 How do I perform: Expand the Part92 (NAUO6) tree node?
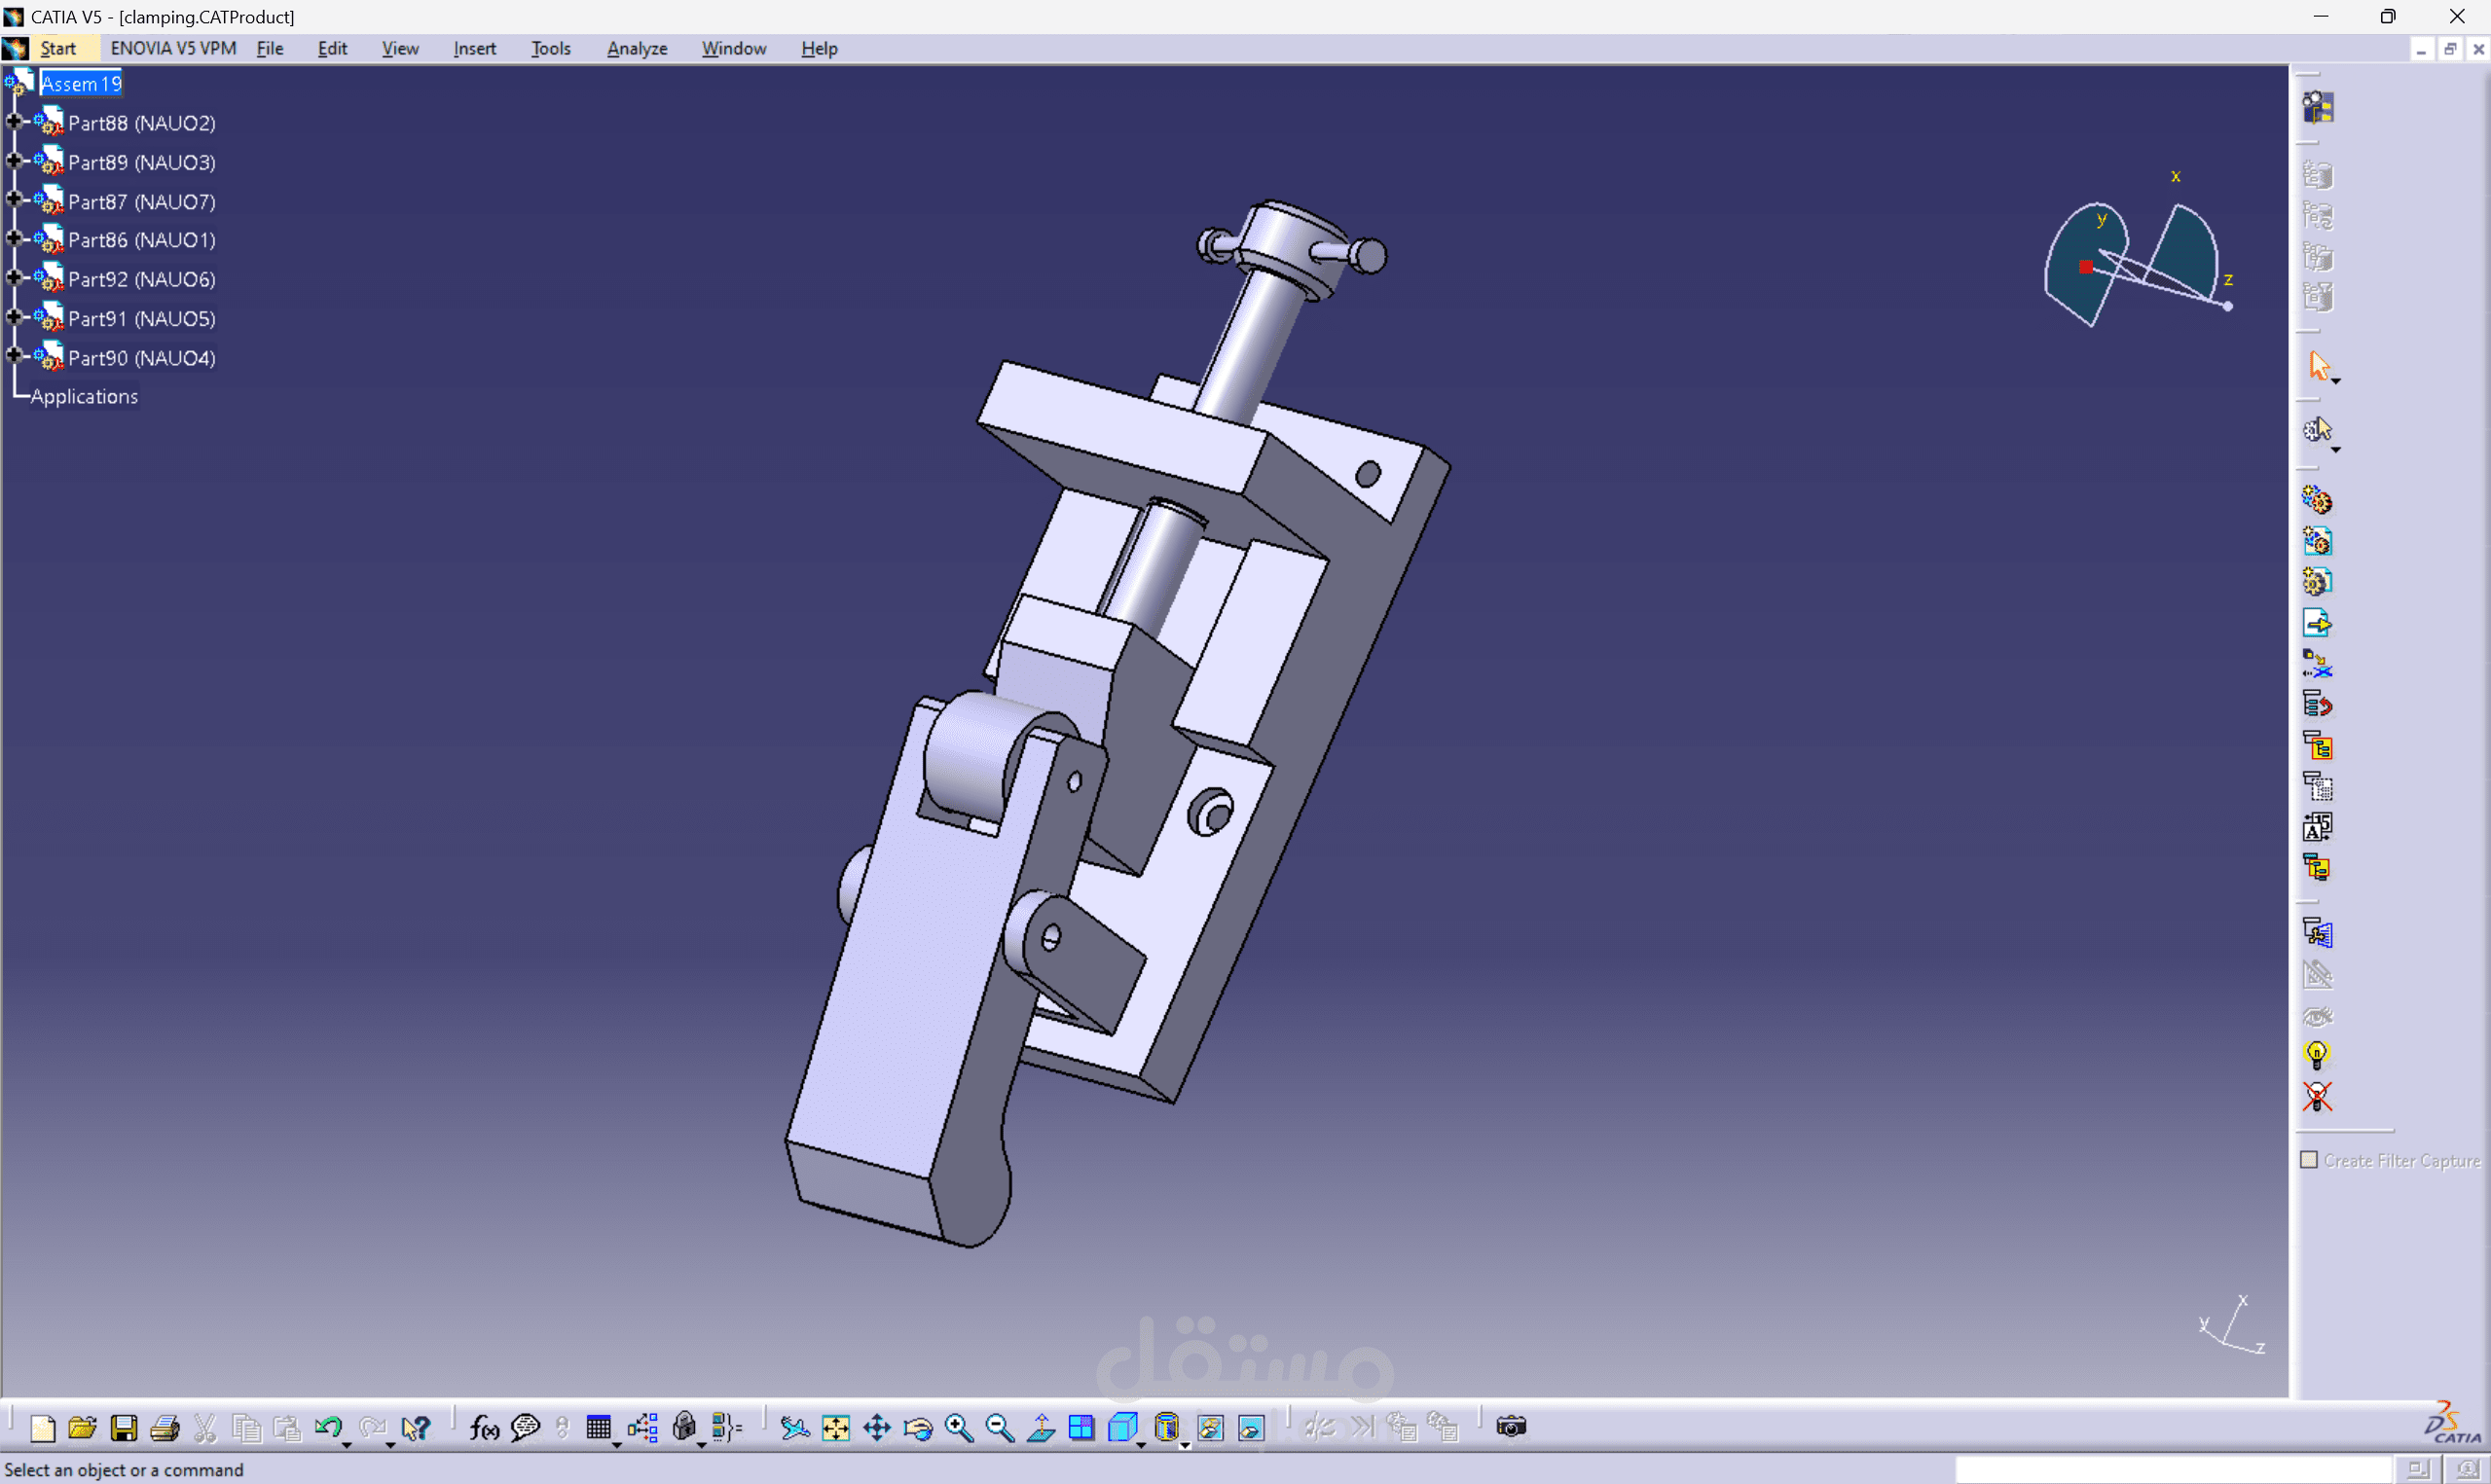tap(14, 278)
